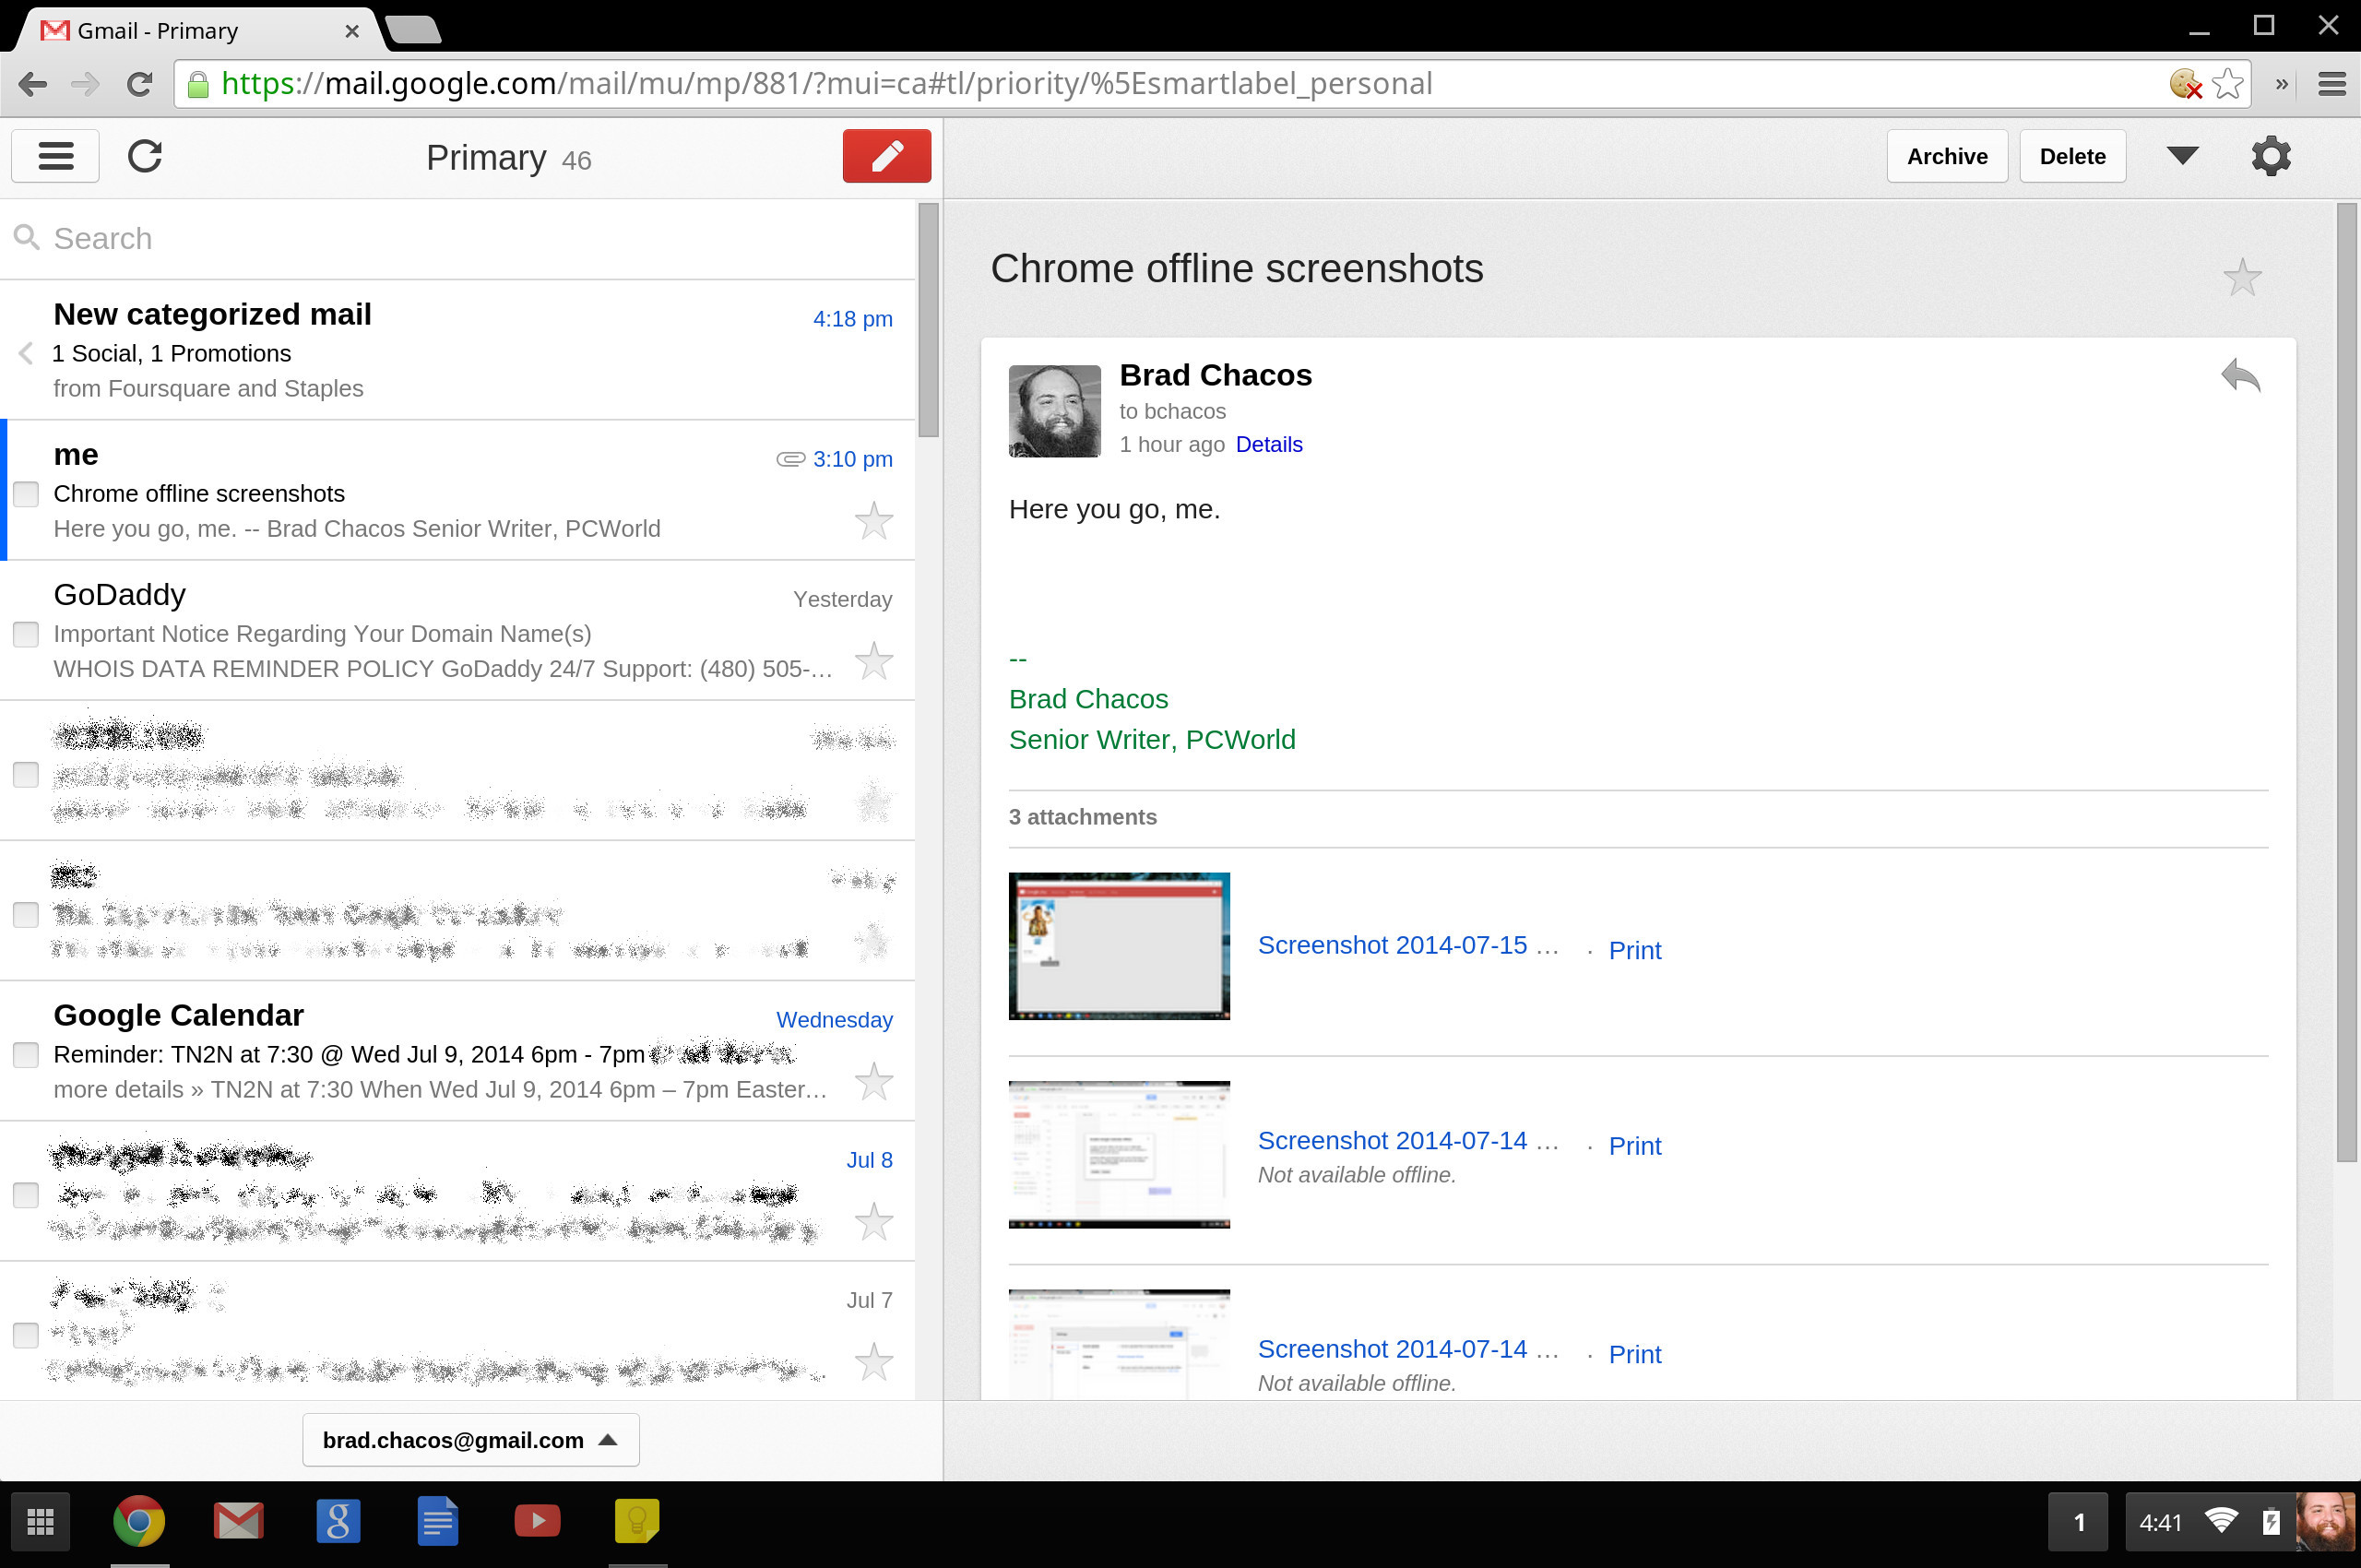
Task: Open the hamburger menu in mail list
Action: tap(55, 156)
